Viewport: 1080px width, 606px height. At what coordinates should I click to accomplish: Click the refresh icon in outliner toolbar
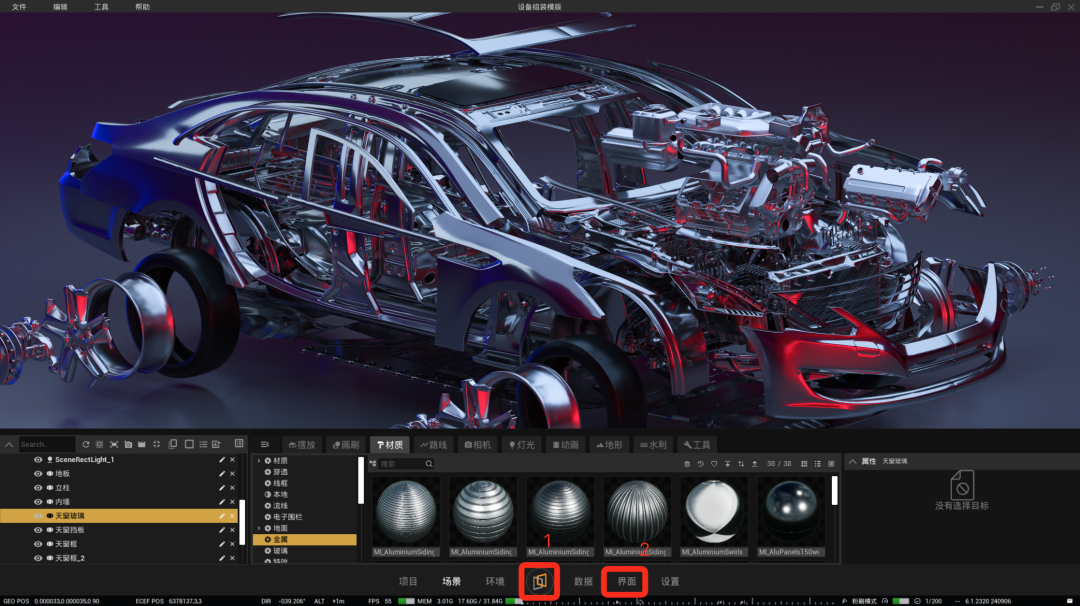[x=86, y=444]
